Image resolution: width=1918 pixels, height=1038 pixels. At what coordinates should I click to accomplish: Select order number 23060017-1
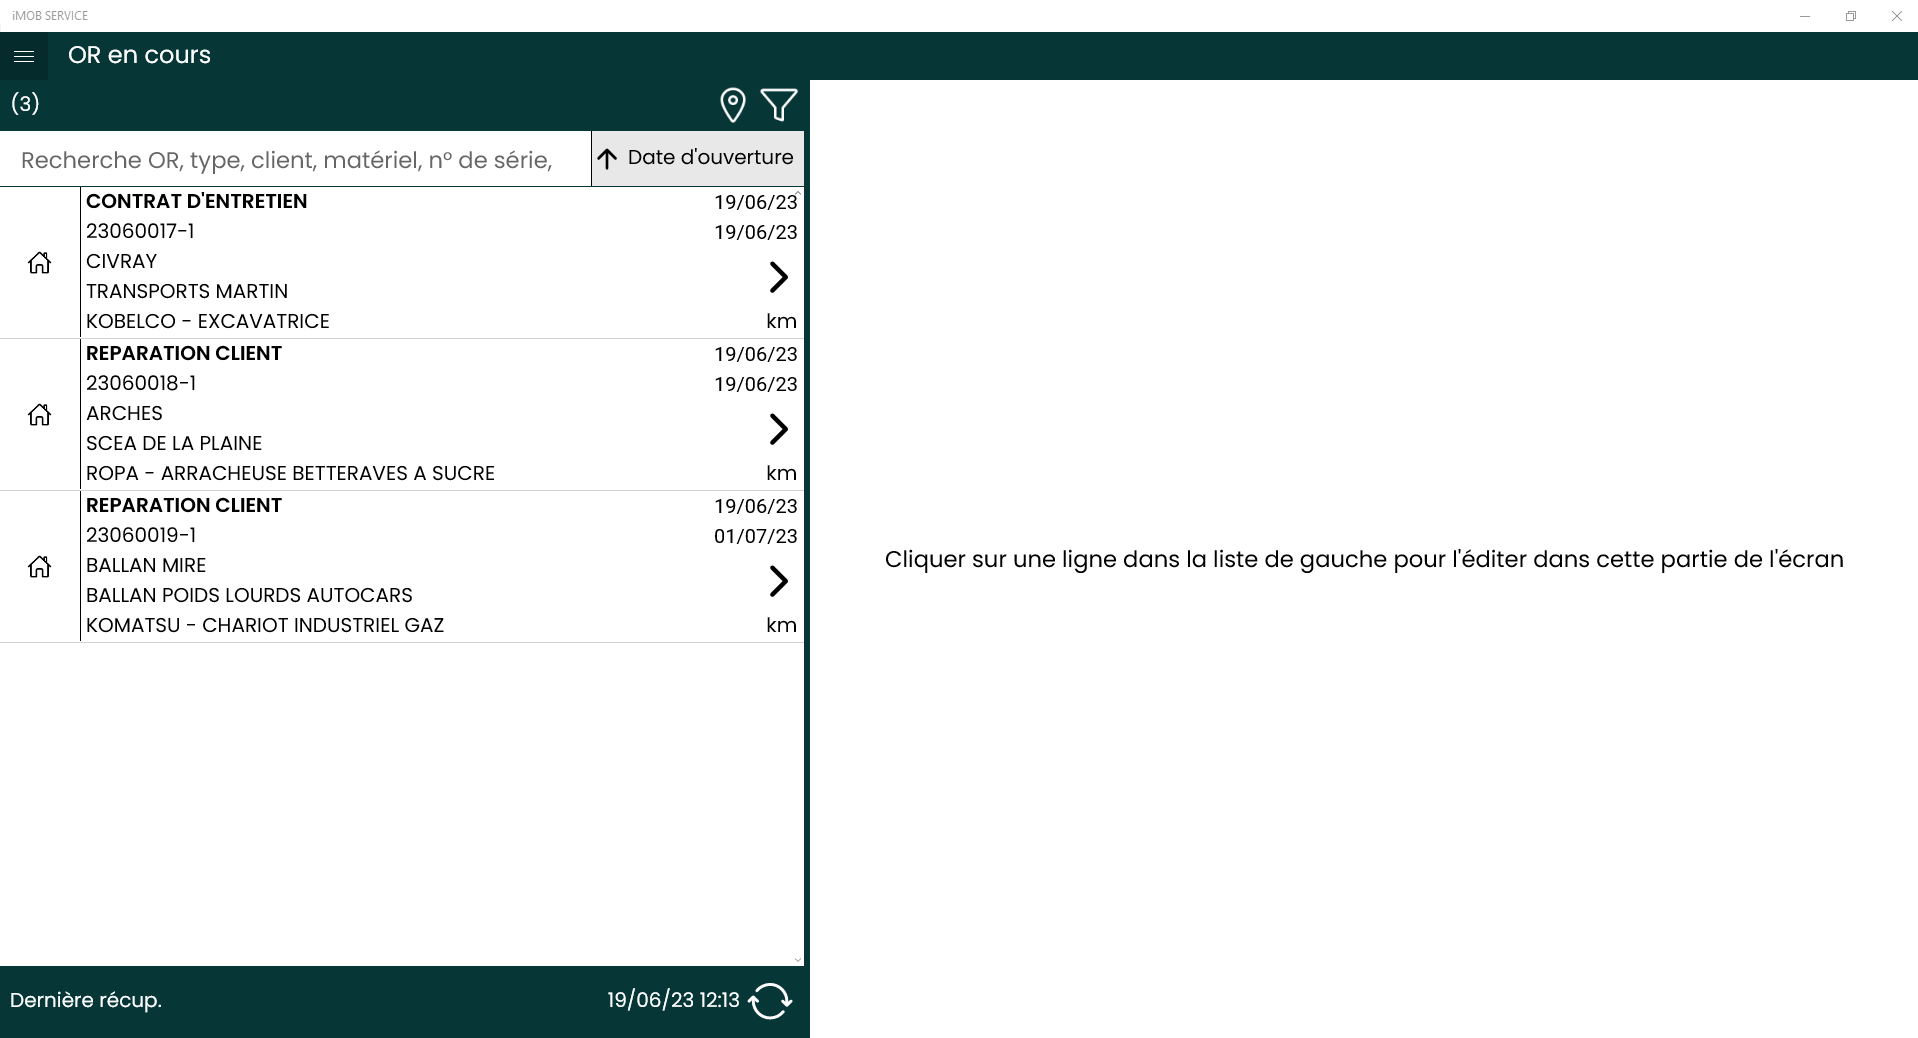pyautogui.click(x=140, y=231)
